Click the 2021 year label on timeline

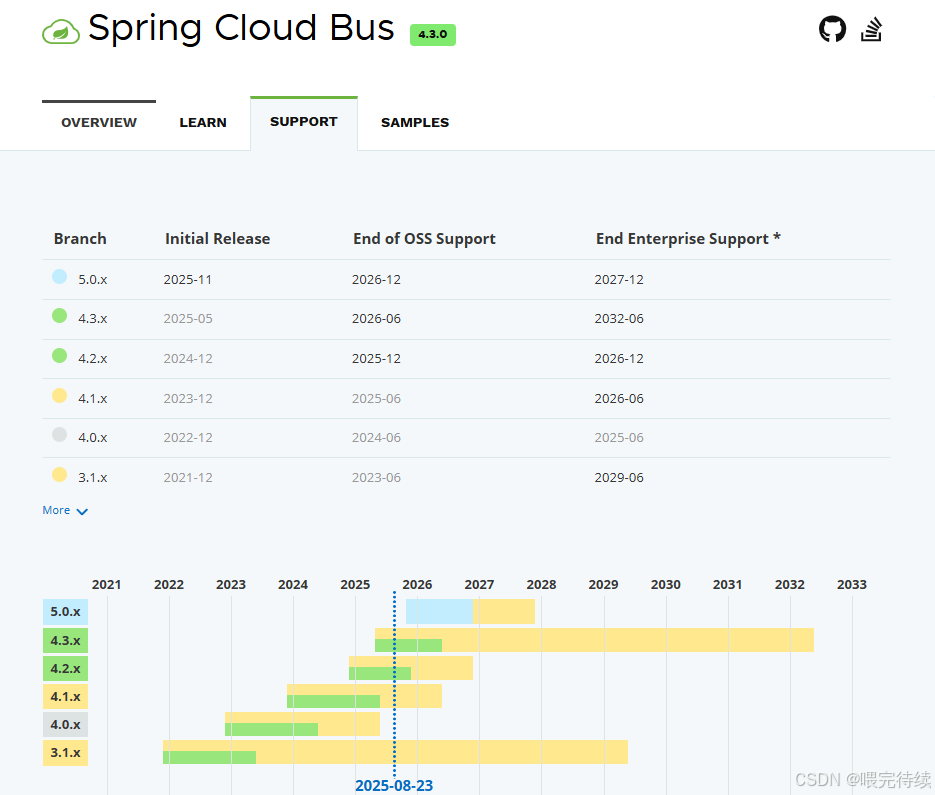click(107, 585)
